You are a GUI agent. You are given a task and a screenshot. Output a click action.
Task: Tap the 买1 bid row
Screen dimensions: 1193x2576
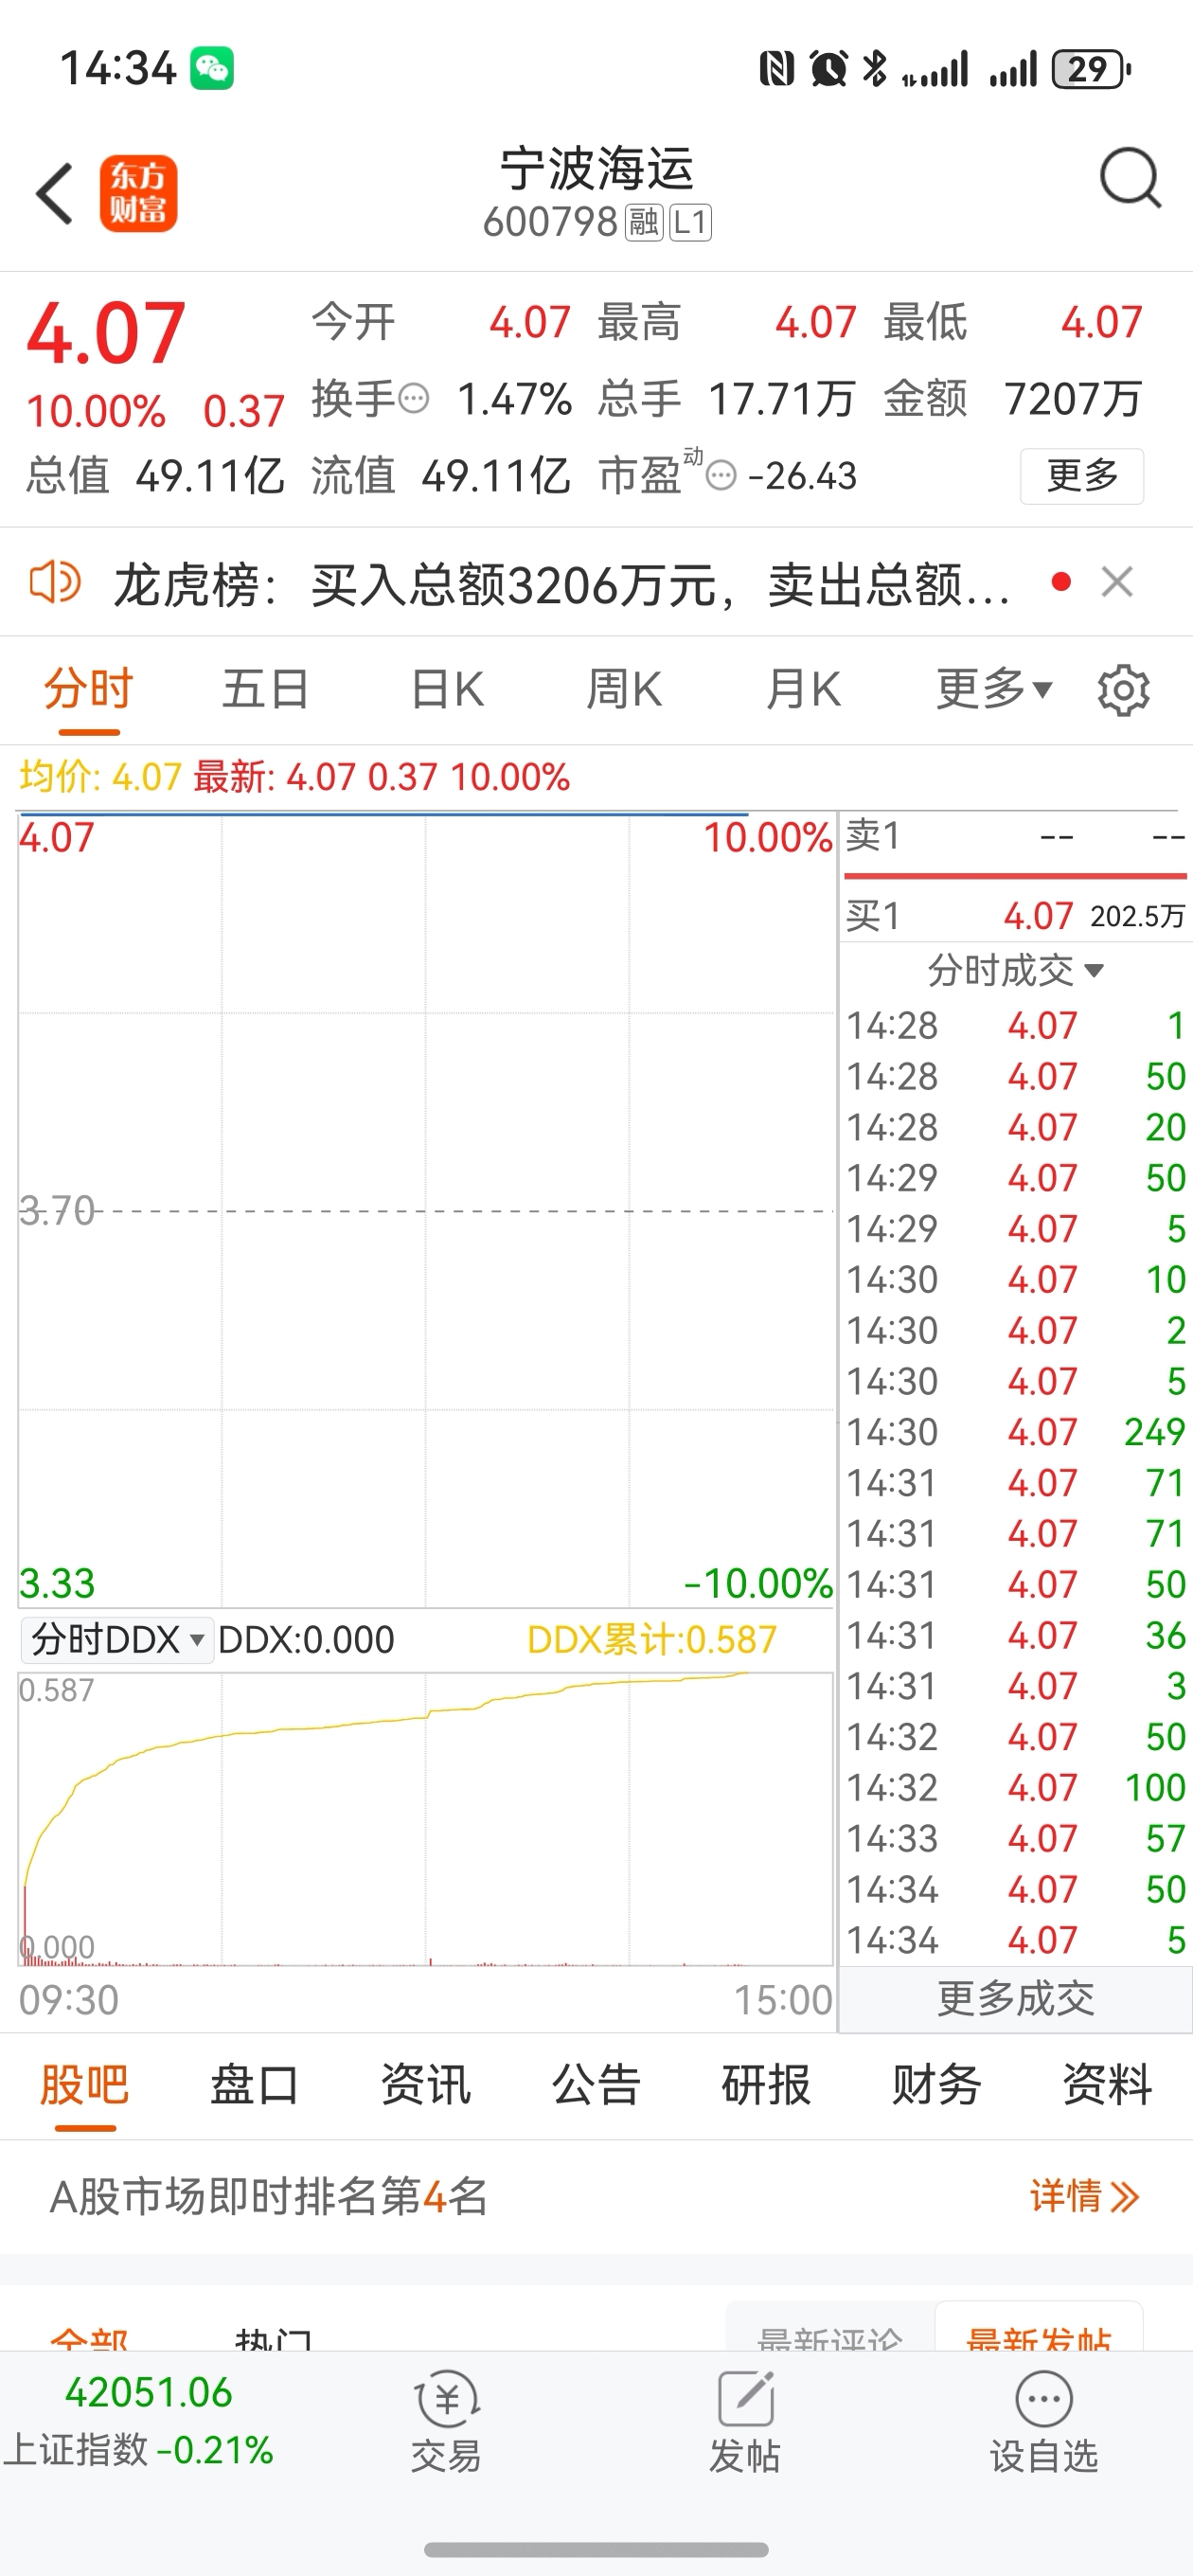tap(1015, 915)
